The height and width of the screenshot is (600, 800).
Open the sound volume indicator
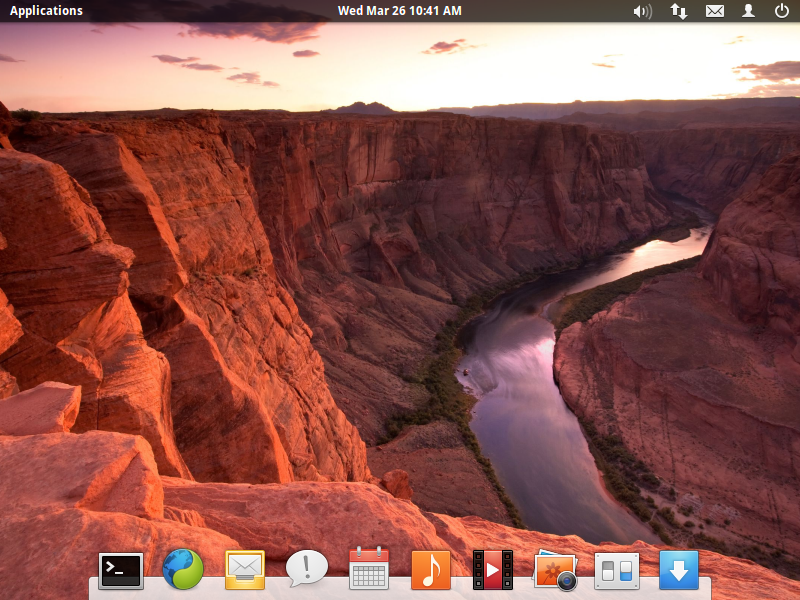643,11
